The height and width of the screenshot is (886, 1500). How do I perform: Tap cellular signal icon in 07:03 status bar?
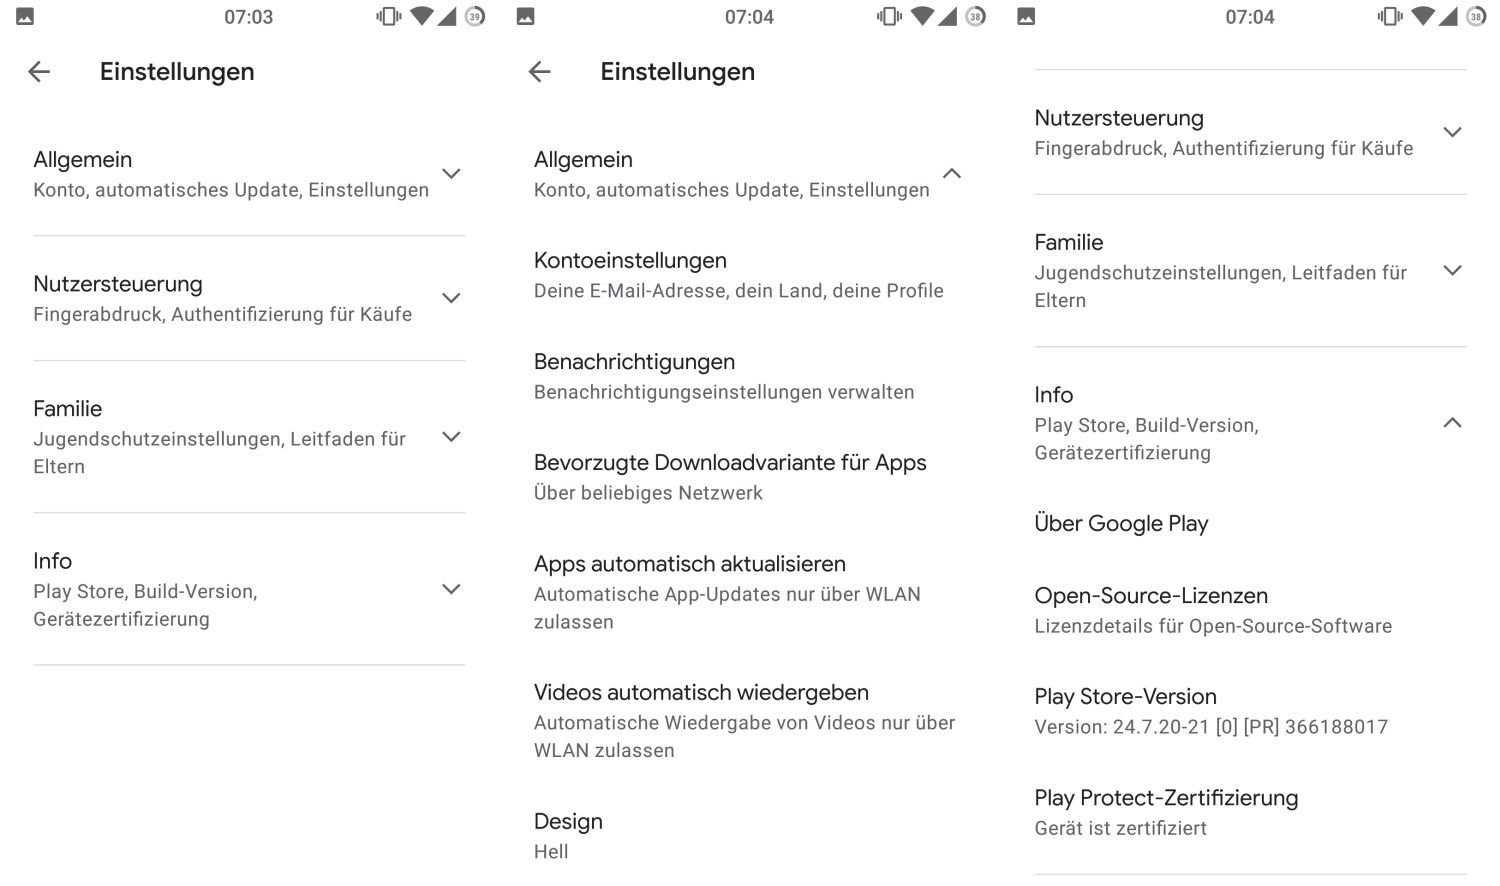click(447, 16)
